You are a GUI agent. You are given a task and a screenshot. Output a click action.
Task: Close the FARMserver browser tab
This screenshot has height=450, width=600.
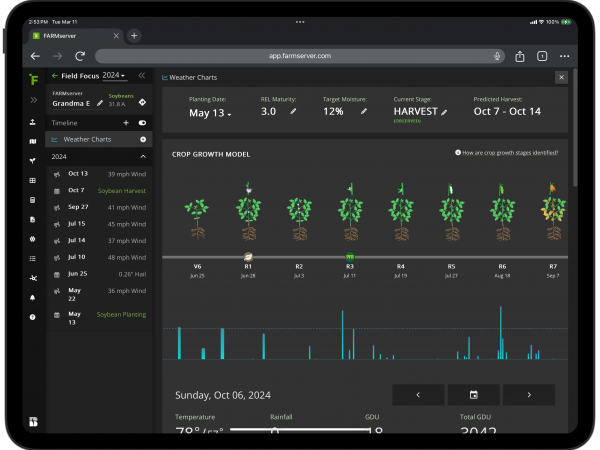(x=116, y=36)
